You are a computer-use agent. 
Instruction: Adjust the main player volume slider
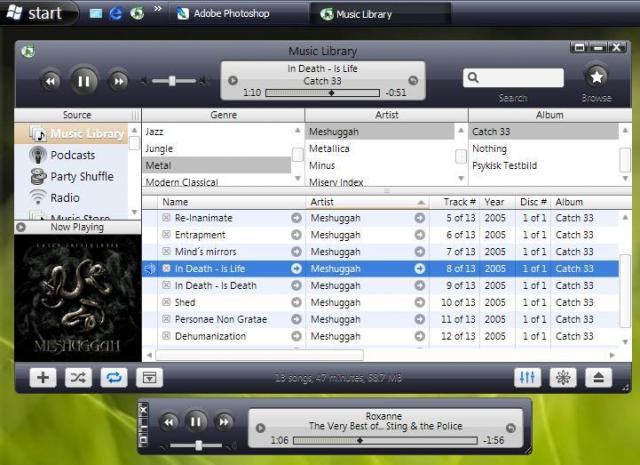coord(174,81)
